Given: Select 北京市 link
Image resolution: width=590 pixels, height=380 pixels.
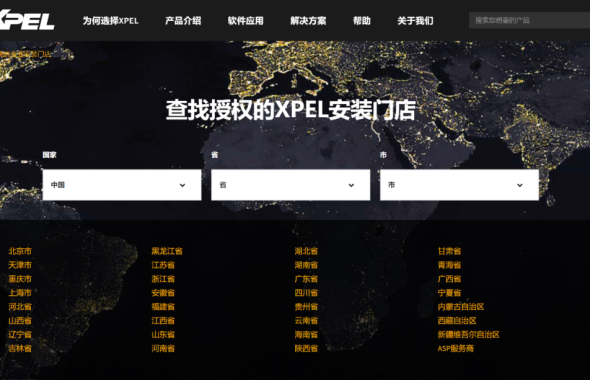Looking at the screenshot, I should click(x=20, y=251).
